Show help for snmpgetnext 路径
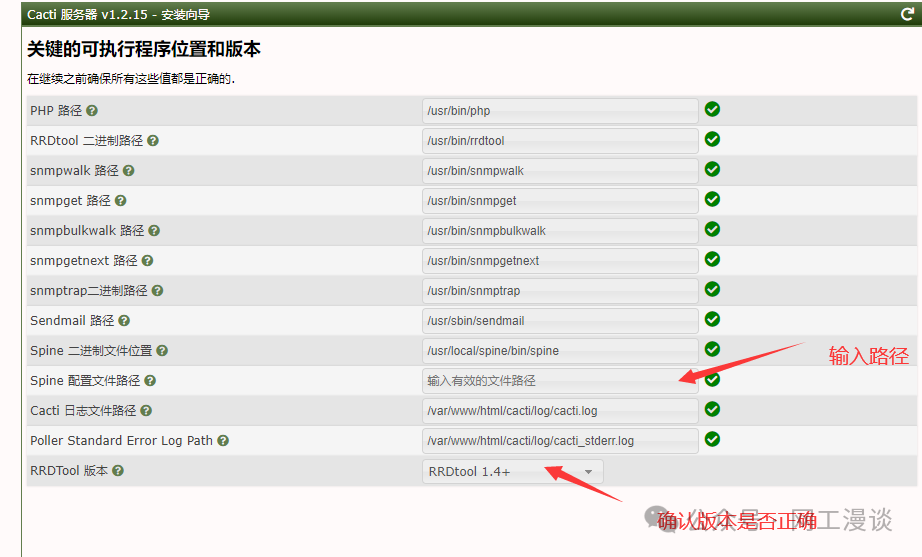 (x=148, y=261)
